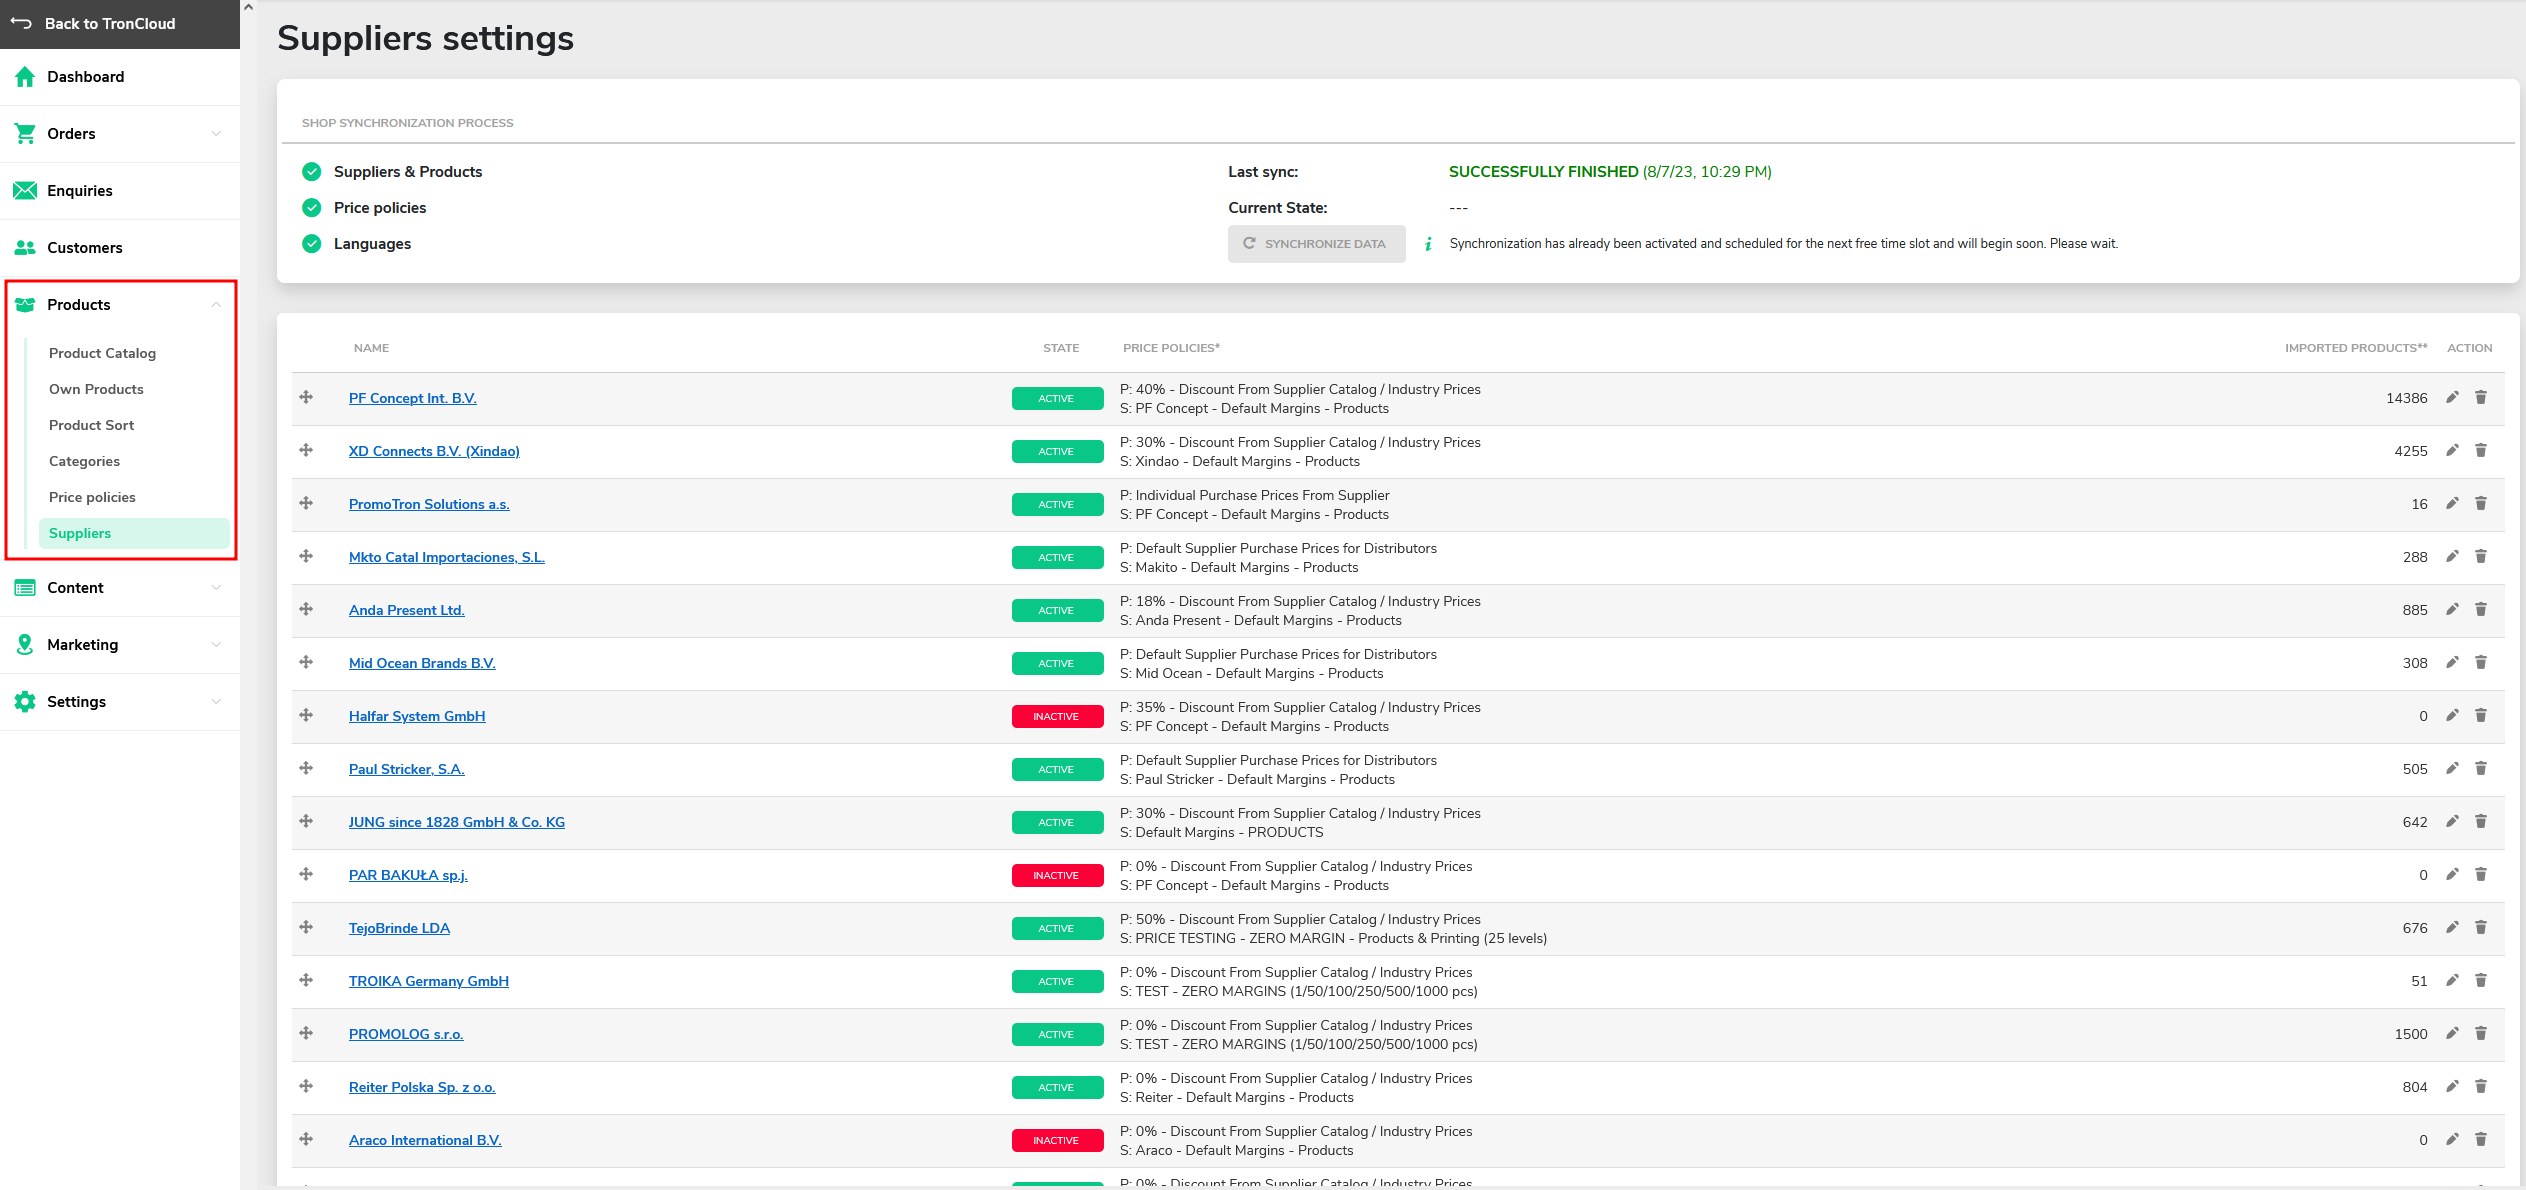Screen dimensions: 2526x1190
Task: Delete PF Concept Int. B.V. supplier
Action: [x=2481, y=398]
